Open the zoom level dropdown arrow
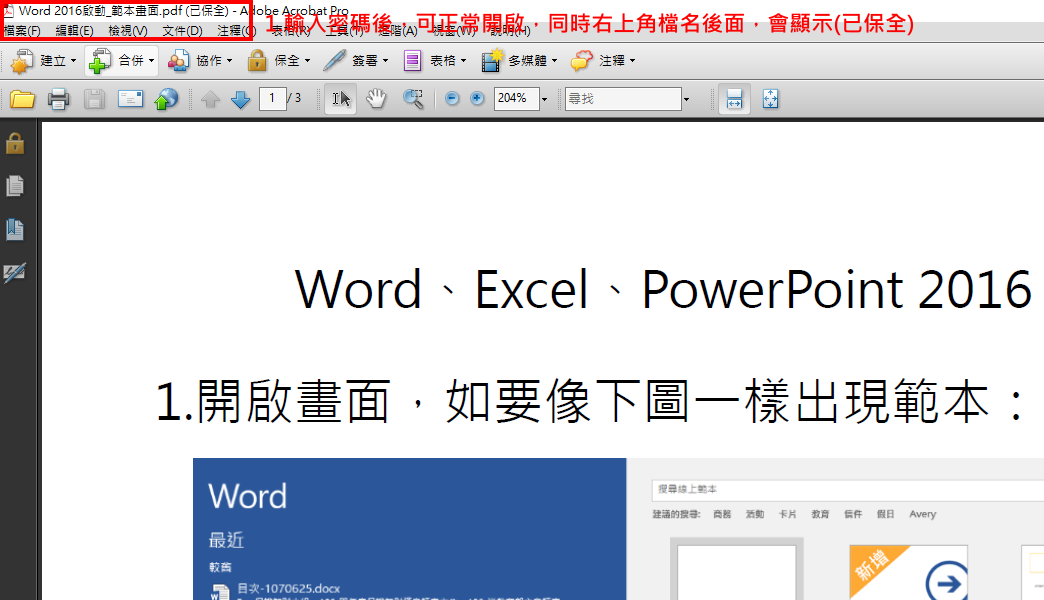 tap(545, 99)
